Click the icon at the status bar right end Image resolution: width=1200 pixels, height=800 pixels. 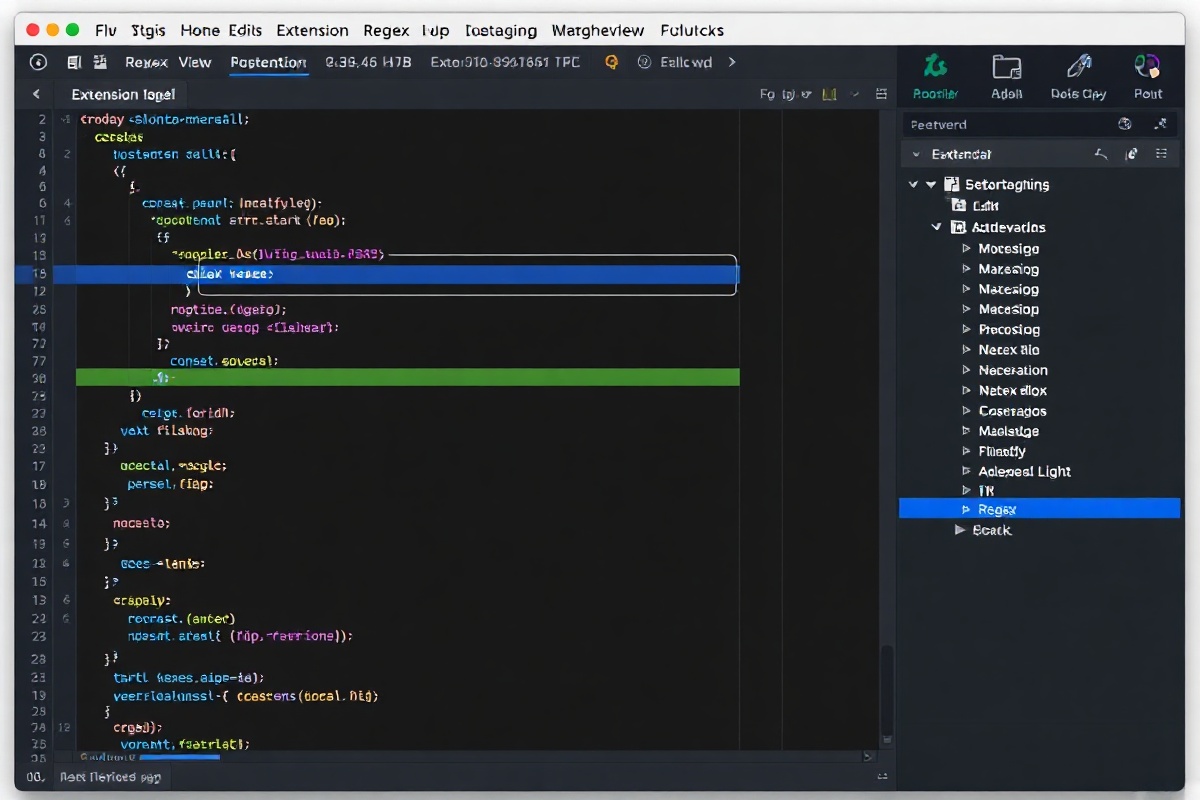click(x=882, y=777)
